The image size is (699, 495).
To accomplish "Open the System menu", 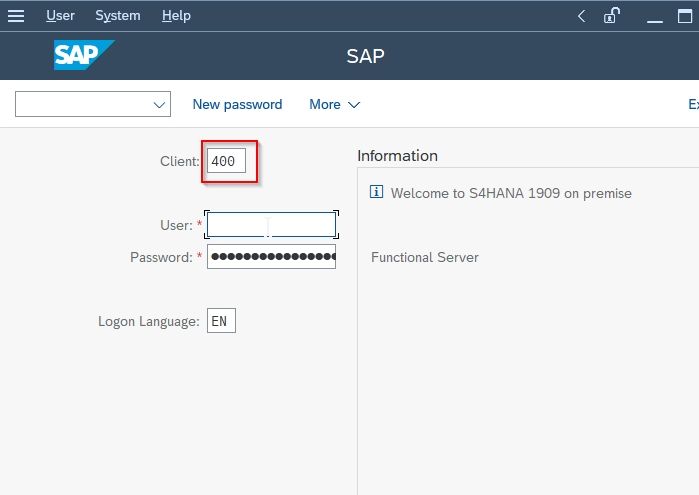I will [x=118, y=16].
